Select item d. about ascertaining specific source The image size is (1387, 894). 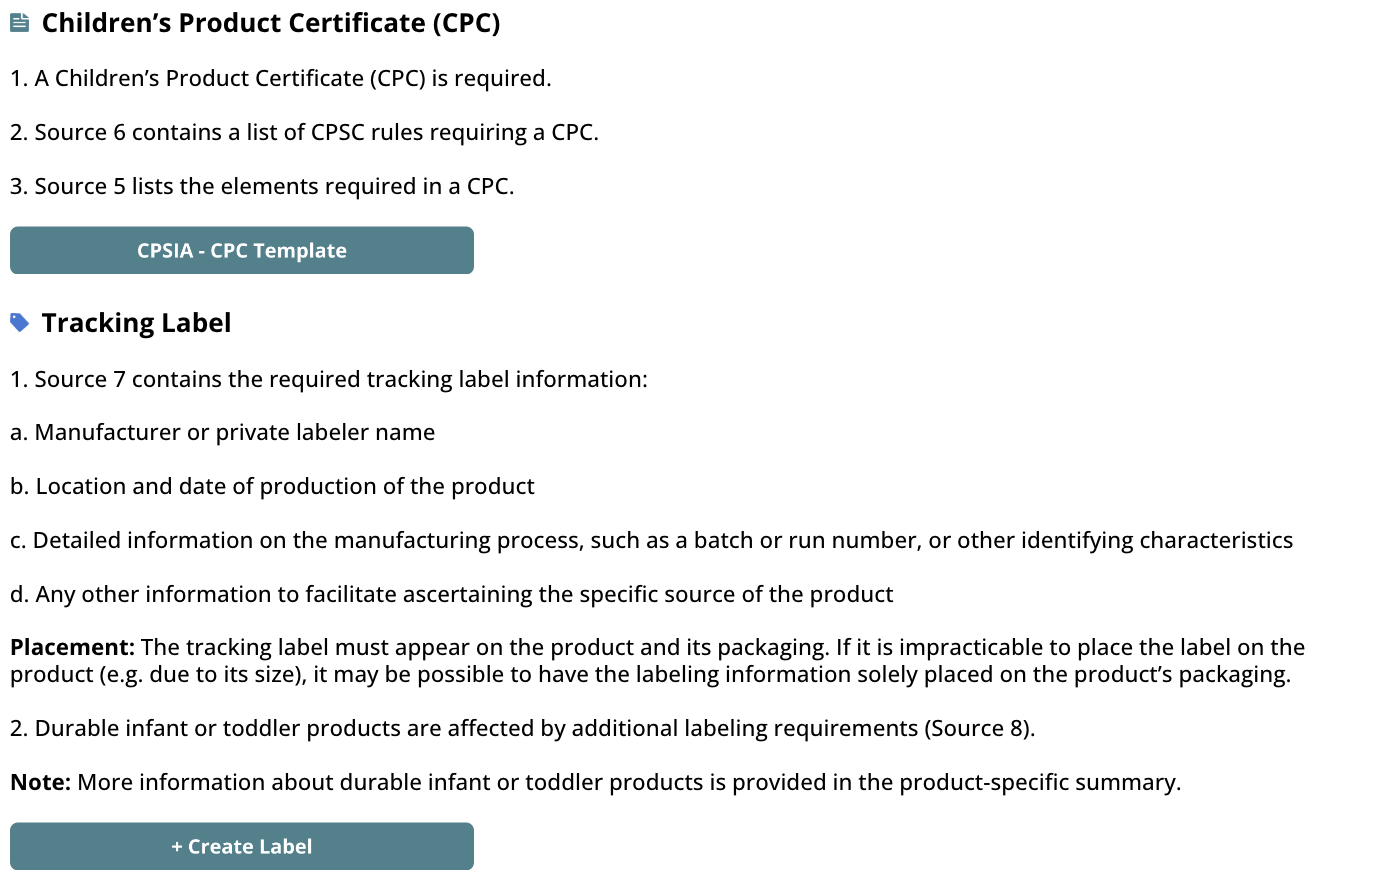pyautogui.click(x=452, y=594)
